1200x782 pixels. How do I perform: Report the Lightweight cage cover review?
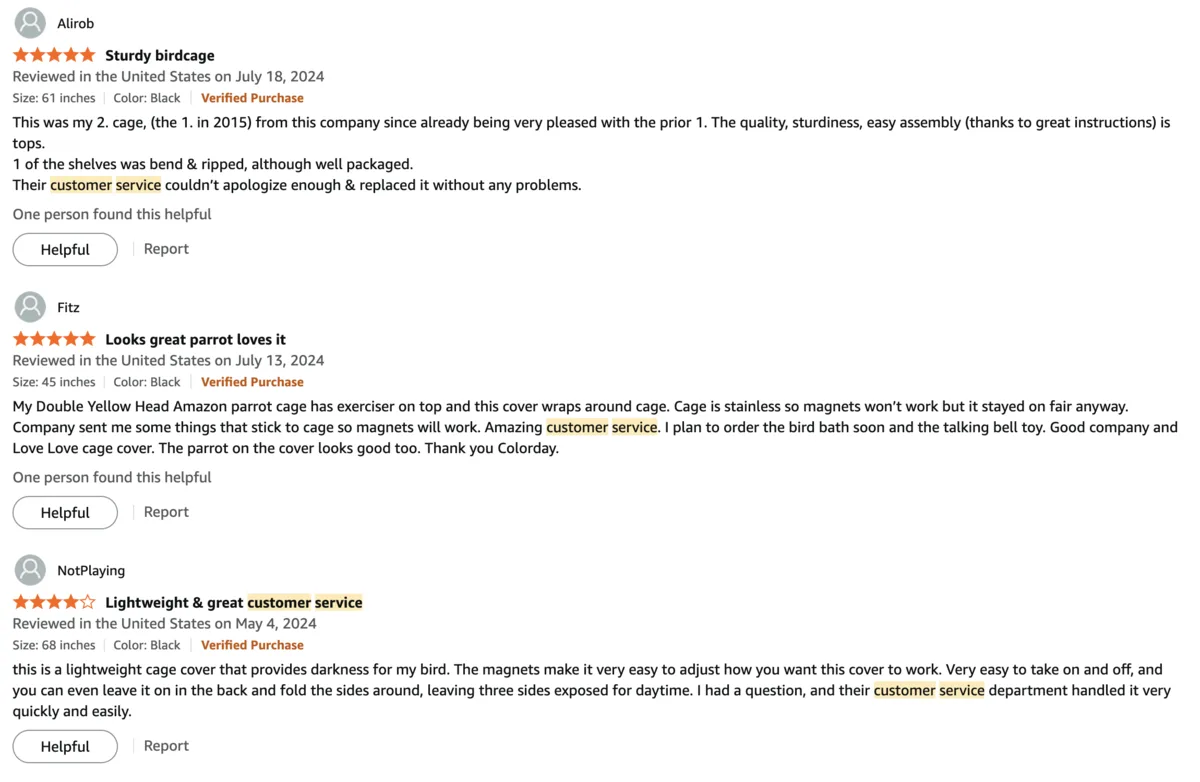(x=166, y=745)
